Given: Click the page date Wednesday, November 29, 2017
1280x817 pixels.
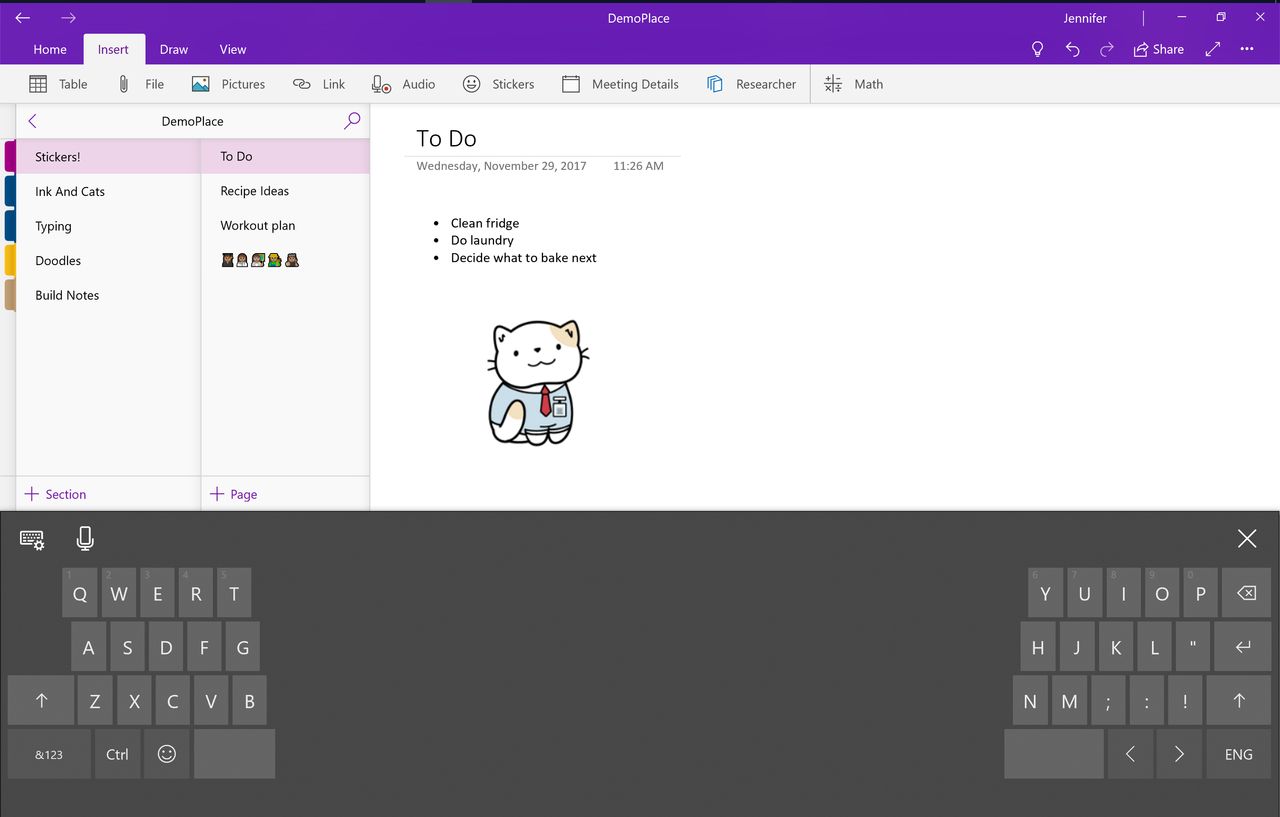Looking at the screenshot, I should pyautogui.click(x=501, y=165).
